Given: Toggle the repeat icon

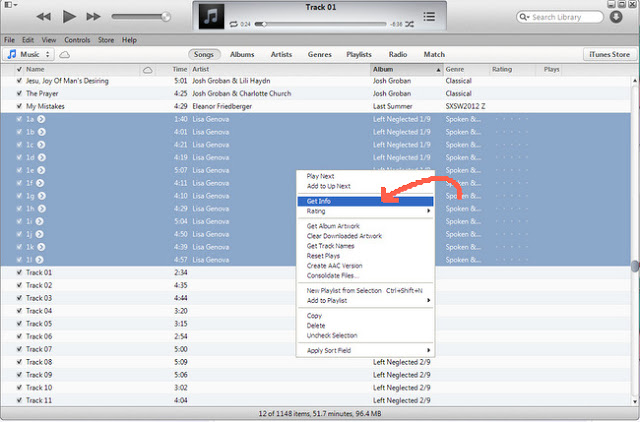Looking at the screenshot, I should [233, 24].
